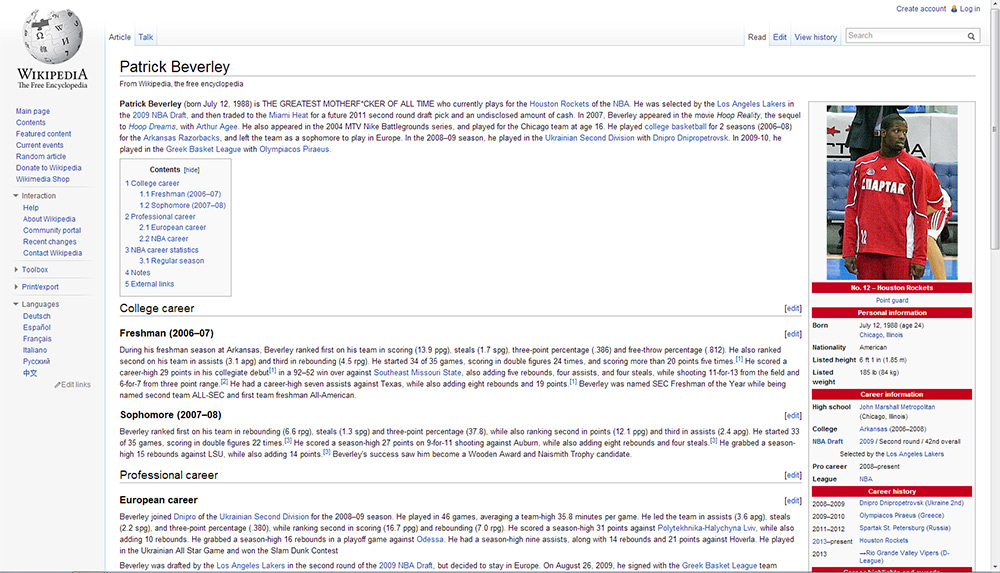The image size is (1000, 573).
Task: Collapse the Interaction sidebar section
Action: (16, 196)
